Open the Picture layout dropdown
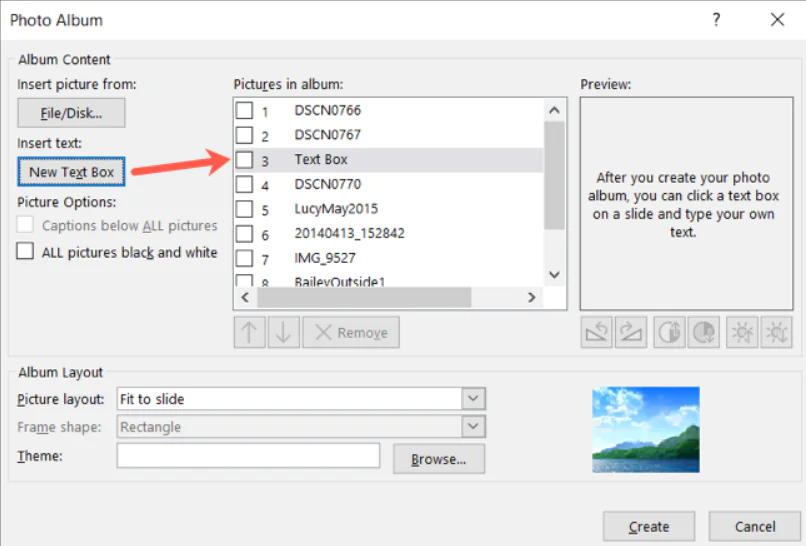 coord(473,398)
